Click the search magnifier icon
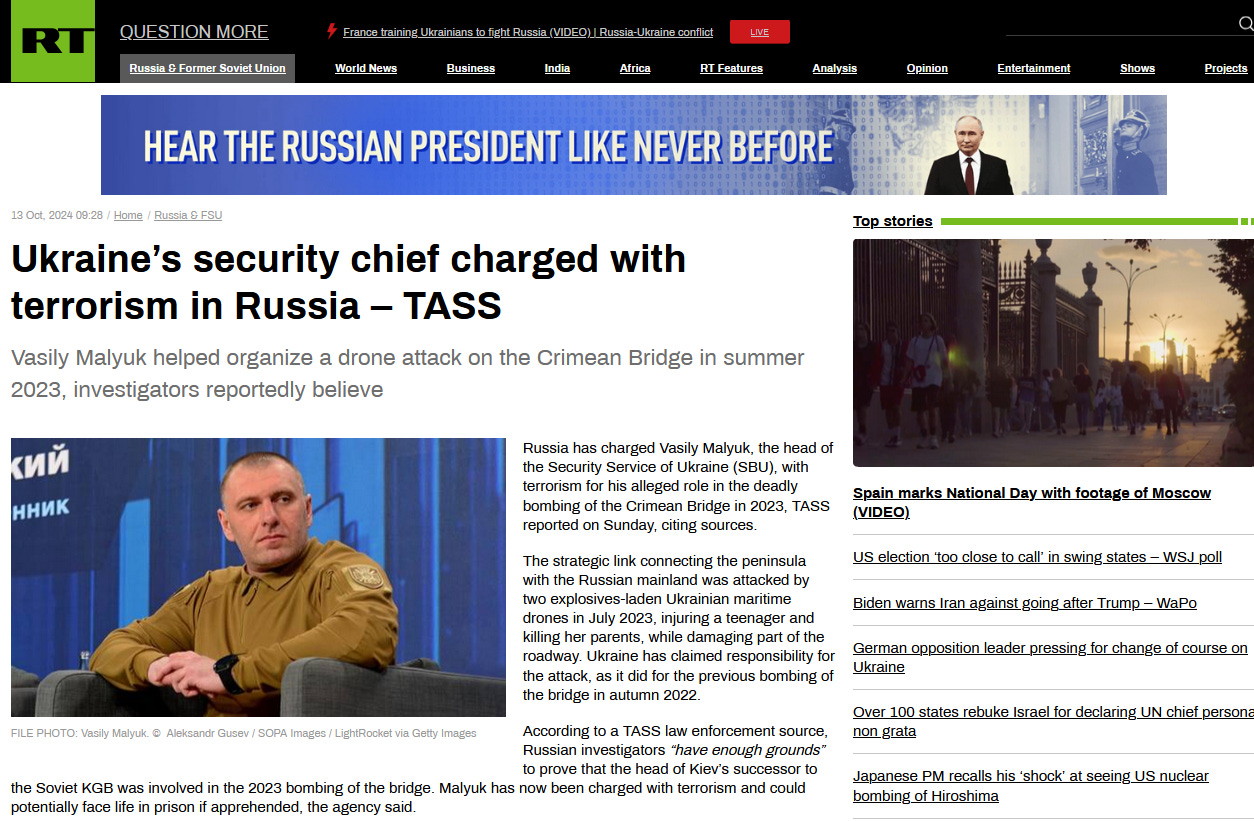 (x=1246, y=23)
